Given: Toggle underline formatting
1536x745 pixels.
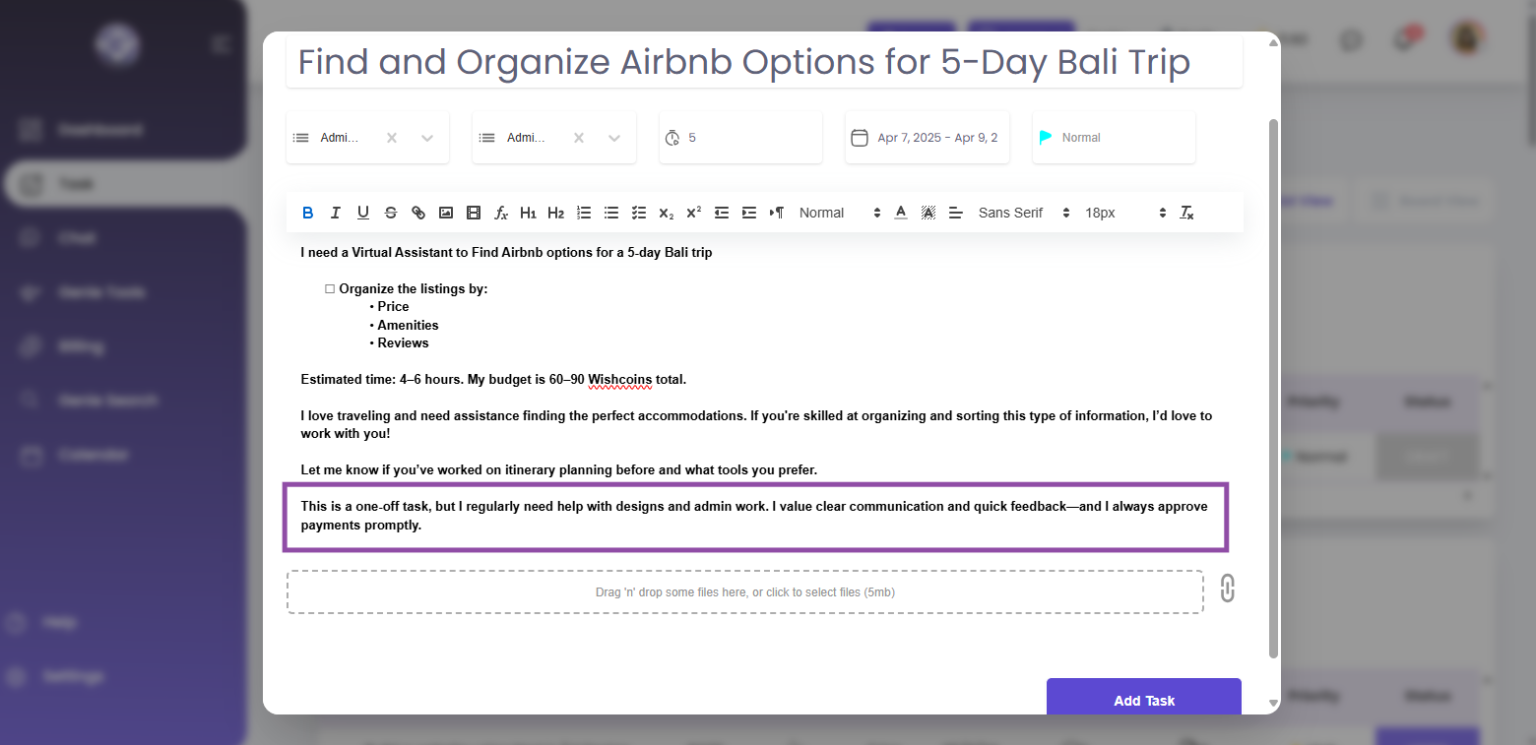Looking at the screenshot, I should [x=363, y=213].
